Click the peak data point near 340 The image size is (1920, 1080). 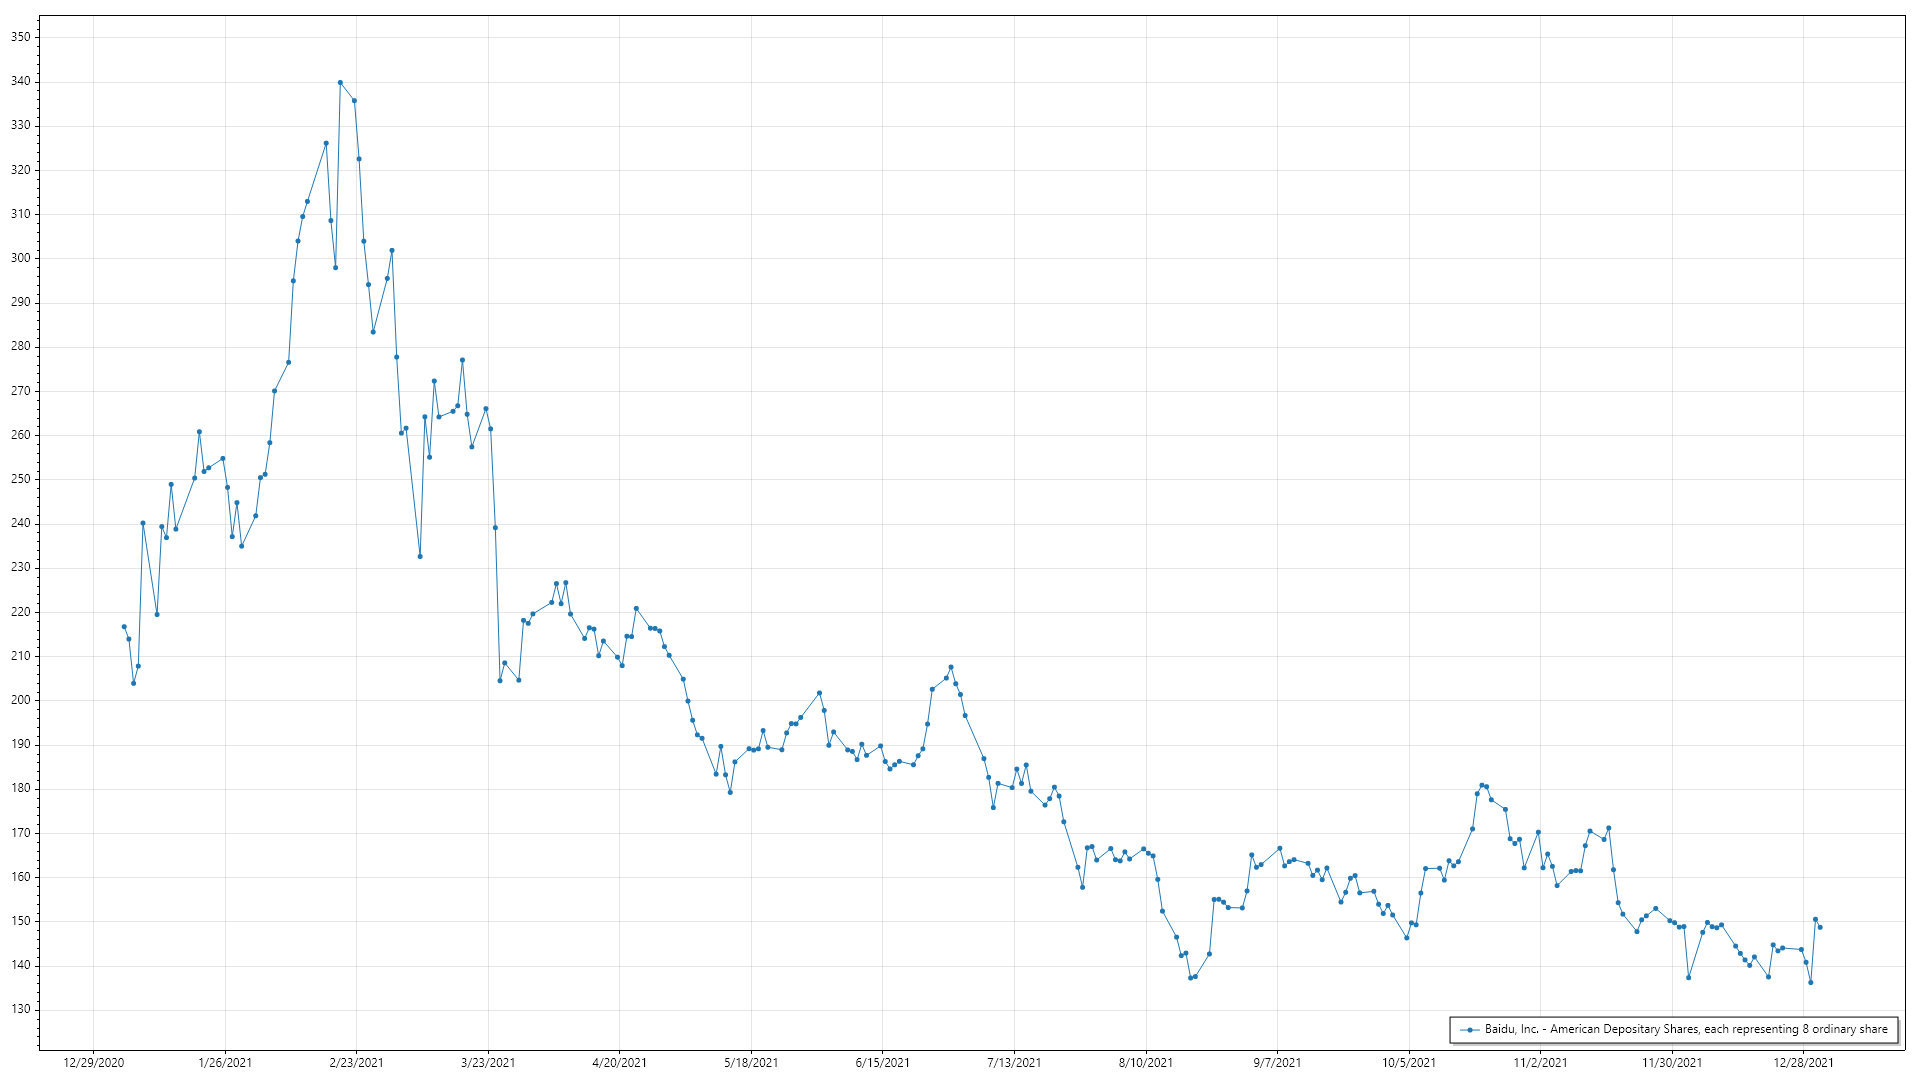340,83
